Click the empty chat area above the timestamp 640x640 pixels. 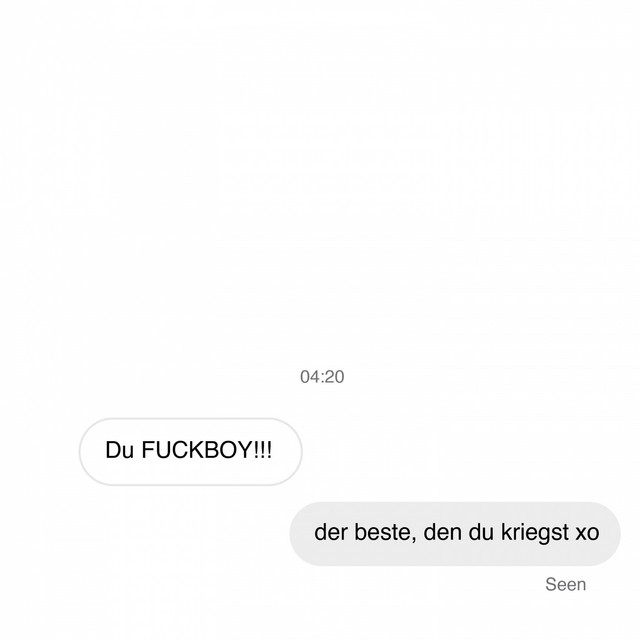pyautogui.click(x=320, y=184)
